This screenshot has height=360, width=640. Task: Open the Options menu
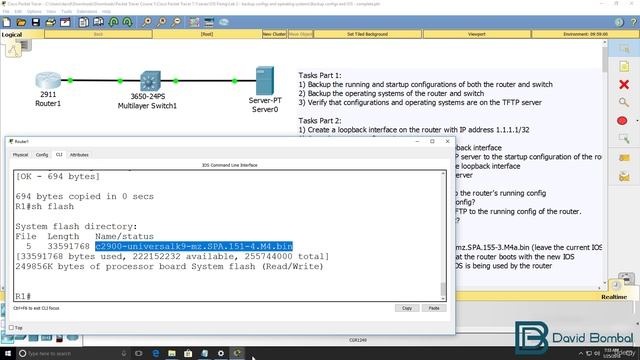[x=34, y=11]
